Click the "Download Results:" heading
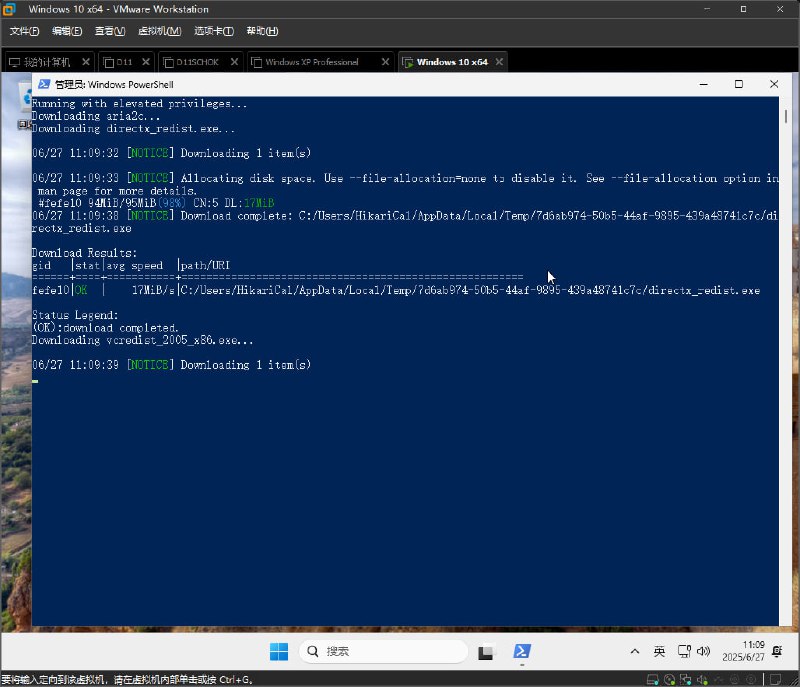The image size is (800, 687). (85, 253)
